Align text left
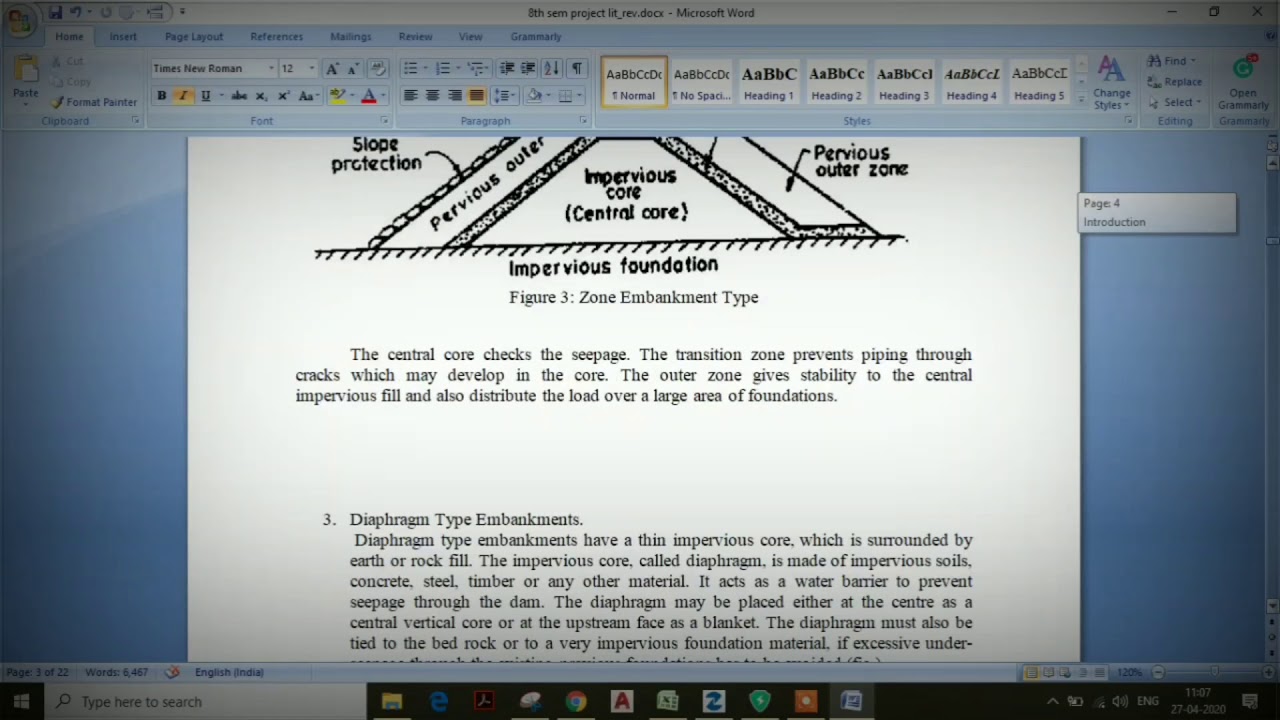 (410, 96)
